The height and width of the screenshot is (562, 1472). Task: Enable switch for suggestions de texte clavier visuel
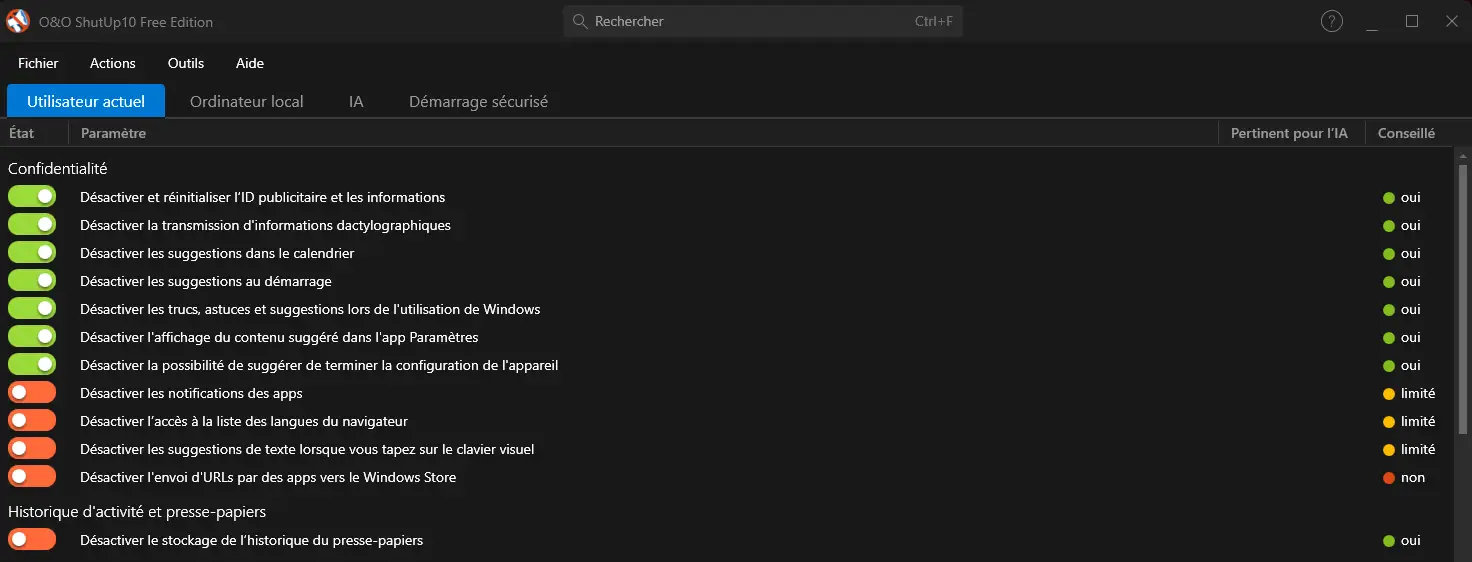32,449
